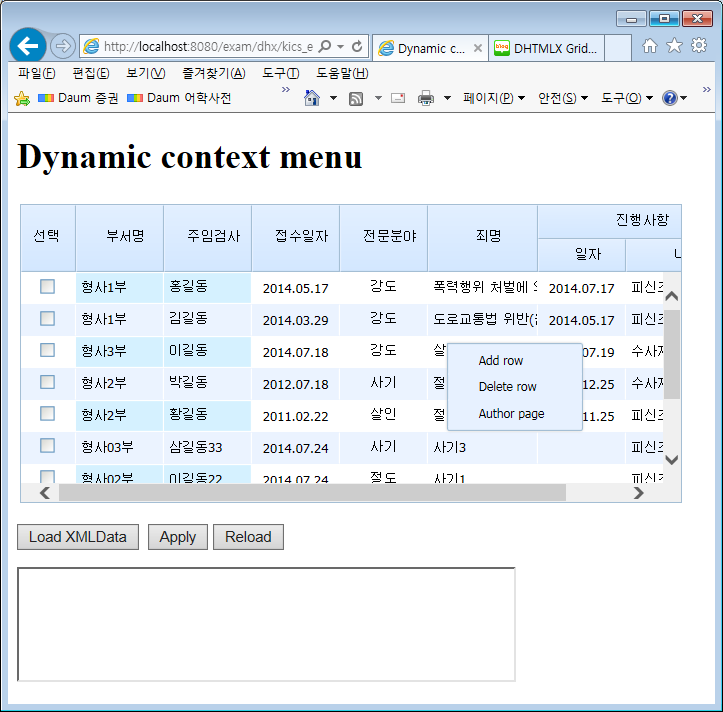Switch to the DHTMLX Grid tab
The height and width of the screenshot is (712, 723).
[x=546, y=48]
